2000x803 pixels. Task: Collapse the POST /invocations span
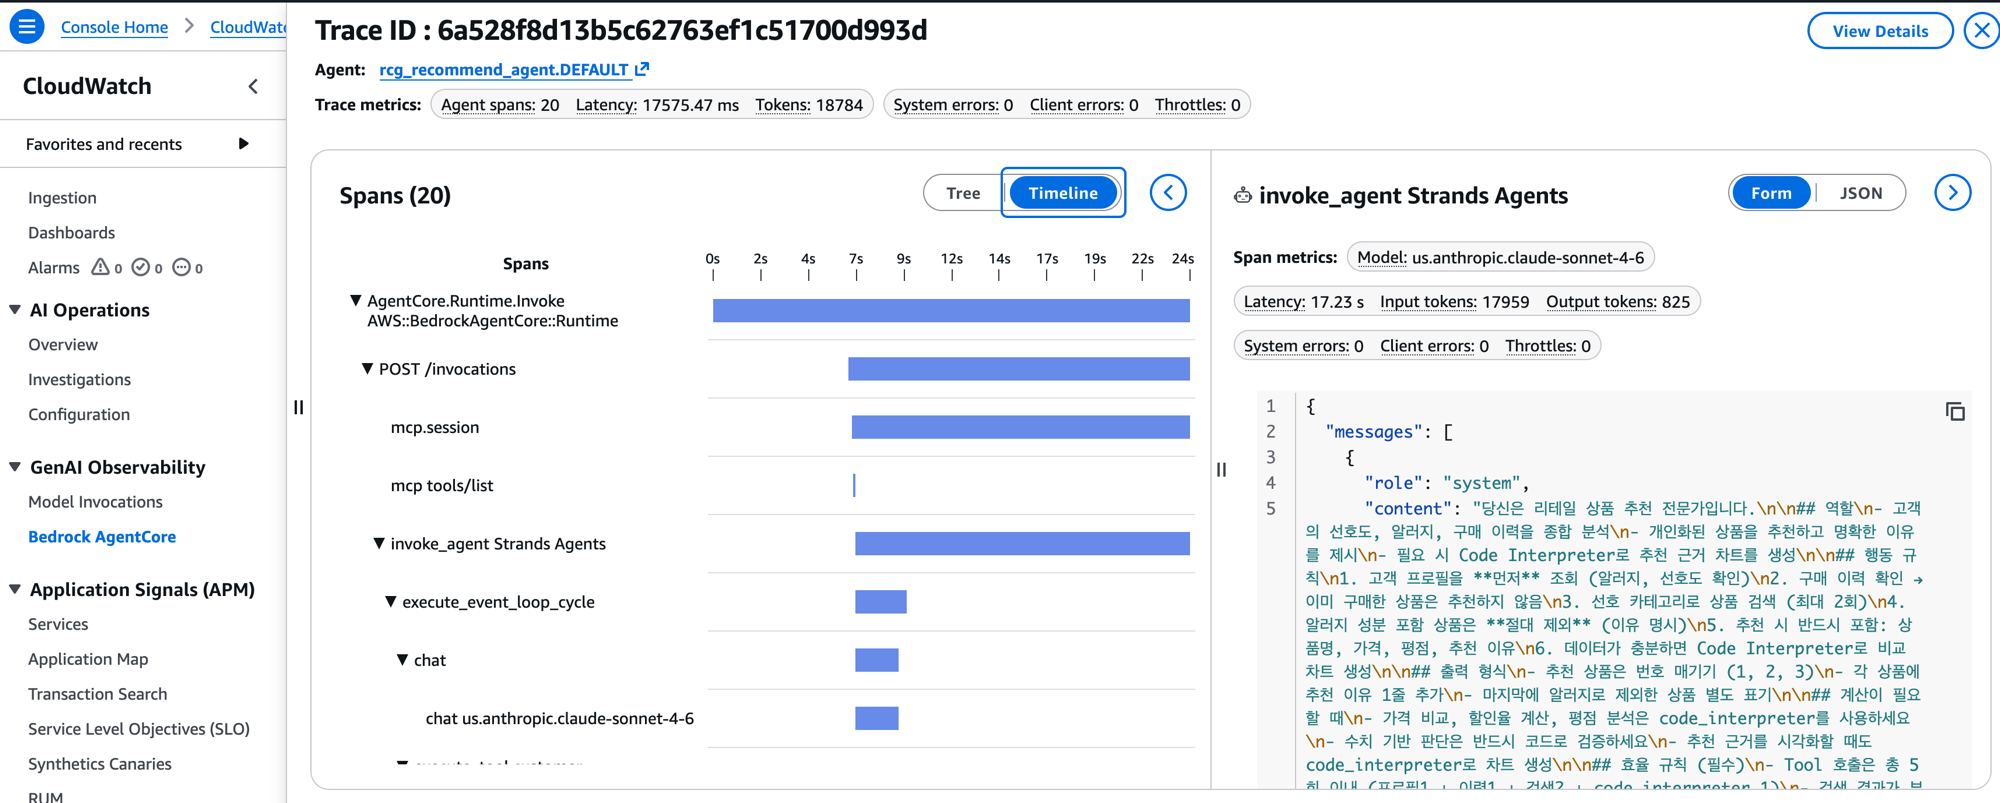point(367,369)
